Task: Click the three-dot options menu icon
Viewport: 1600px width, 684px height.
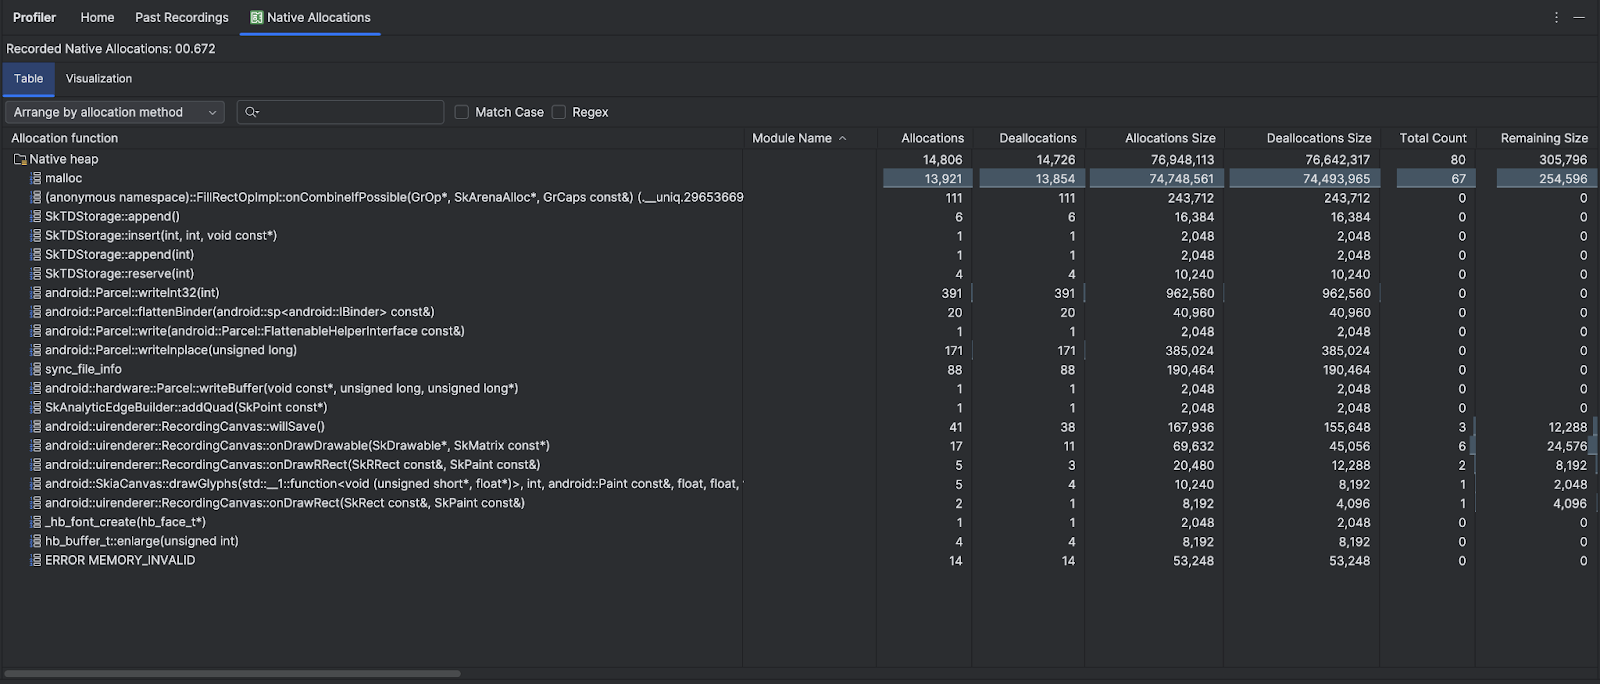Action: click(1556, 17)
